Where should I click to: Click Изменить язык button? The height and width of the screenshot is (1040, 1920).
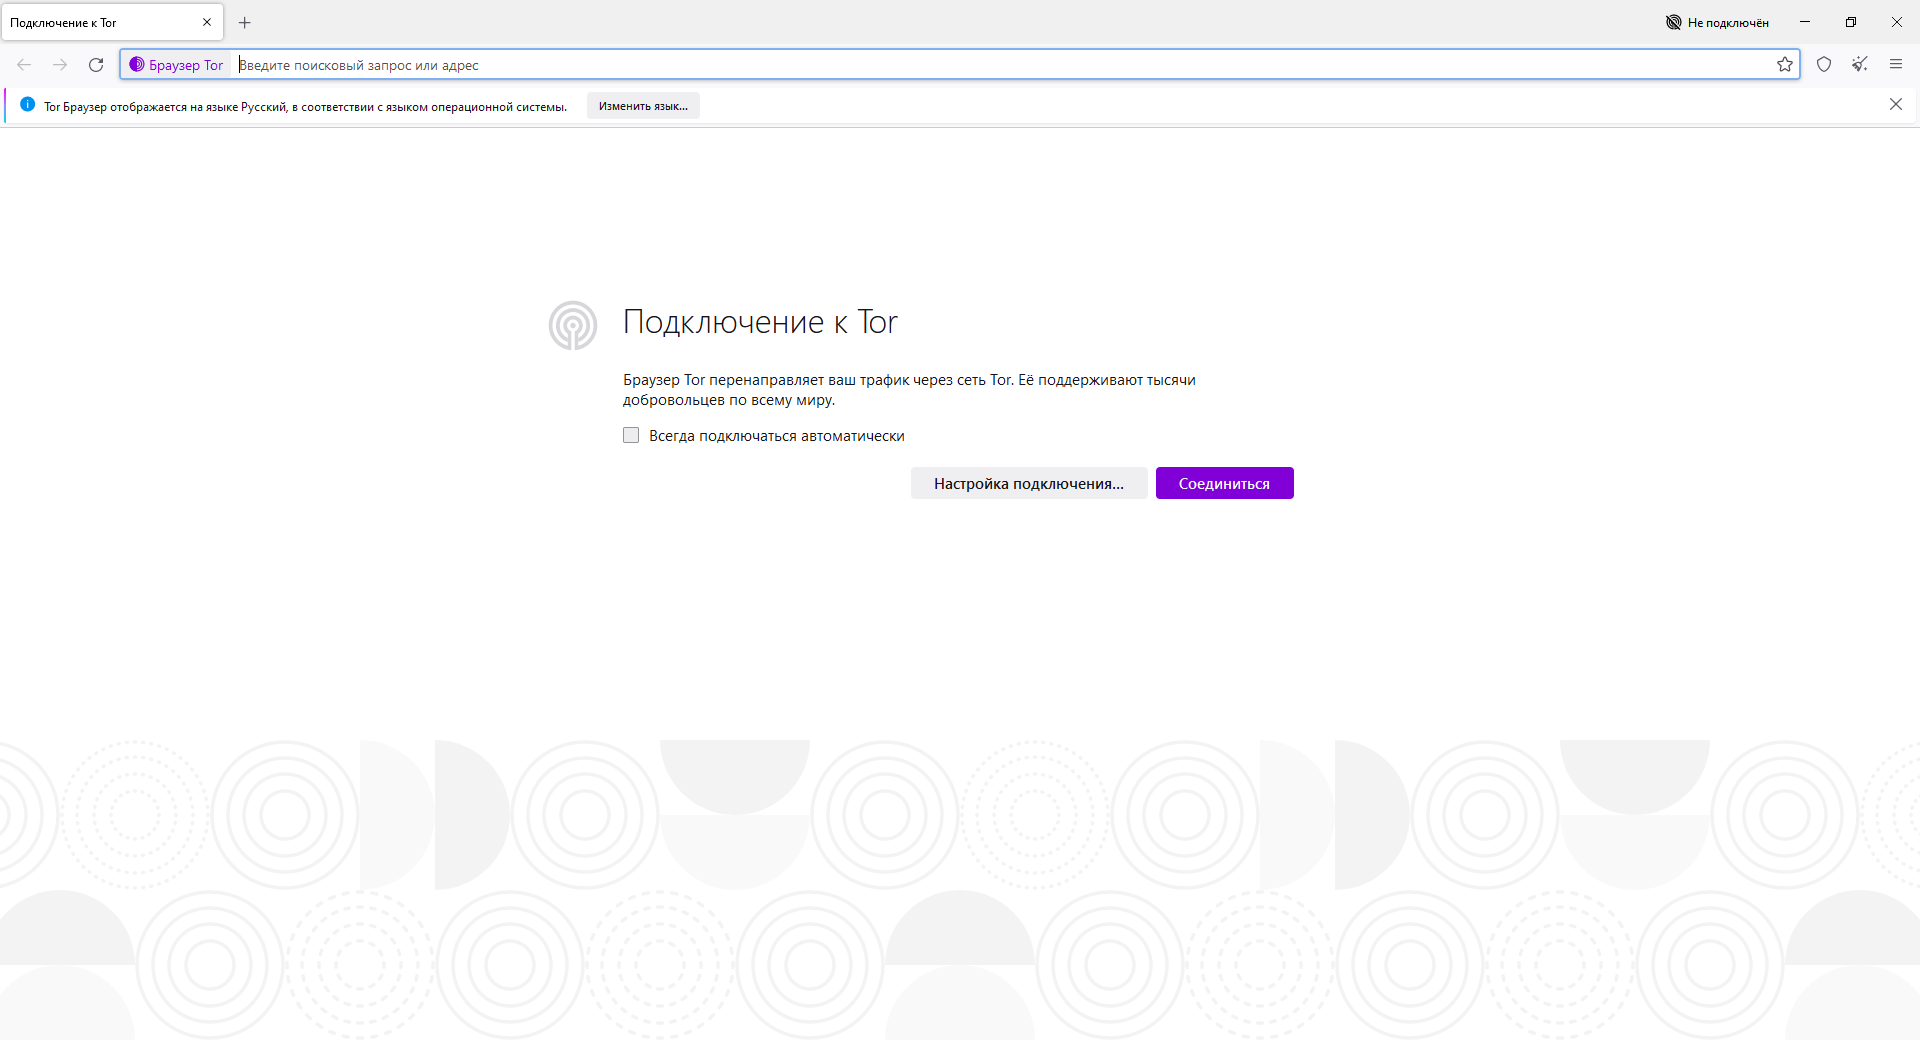pos(643,106)
